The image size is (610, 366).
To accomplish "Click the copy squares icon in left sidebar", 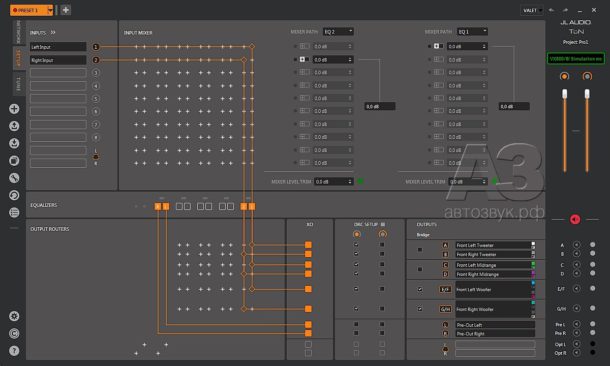I will [x=14, y=160].
